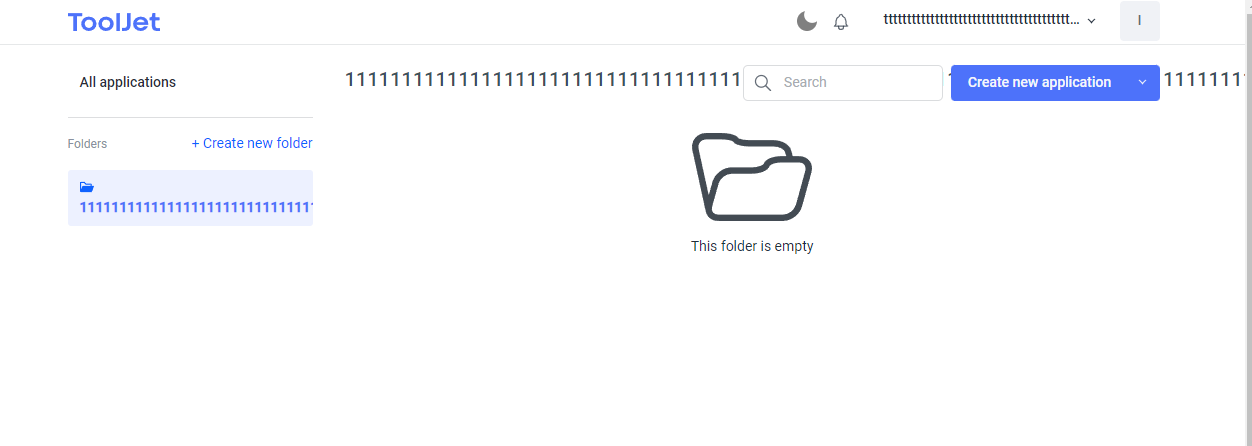The image size is (1252, 446).
Task: Click the magnifier icon in the search box
Action: [x=763, y=83]
